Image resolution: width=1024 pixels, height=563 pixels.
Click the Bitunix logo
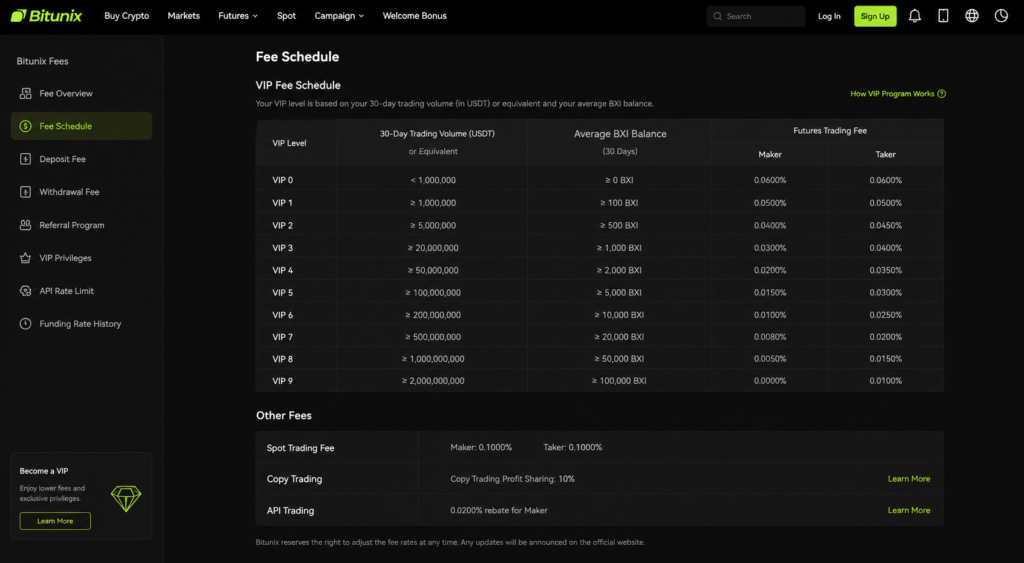(x=46, y=16)
